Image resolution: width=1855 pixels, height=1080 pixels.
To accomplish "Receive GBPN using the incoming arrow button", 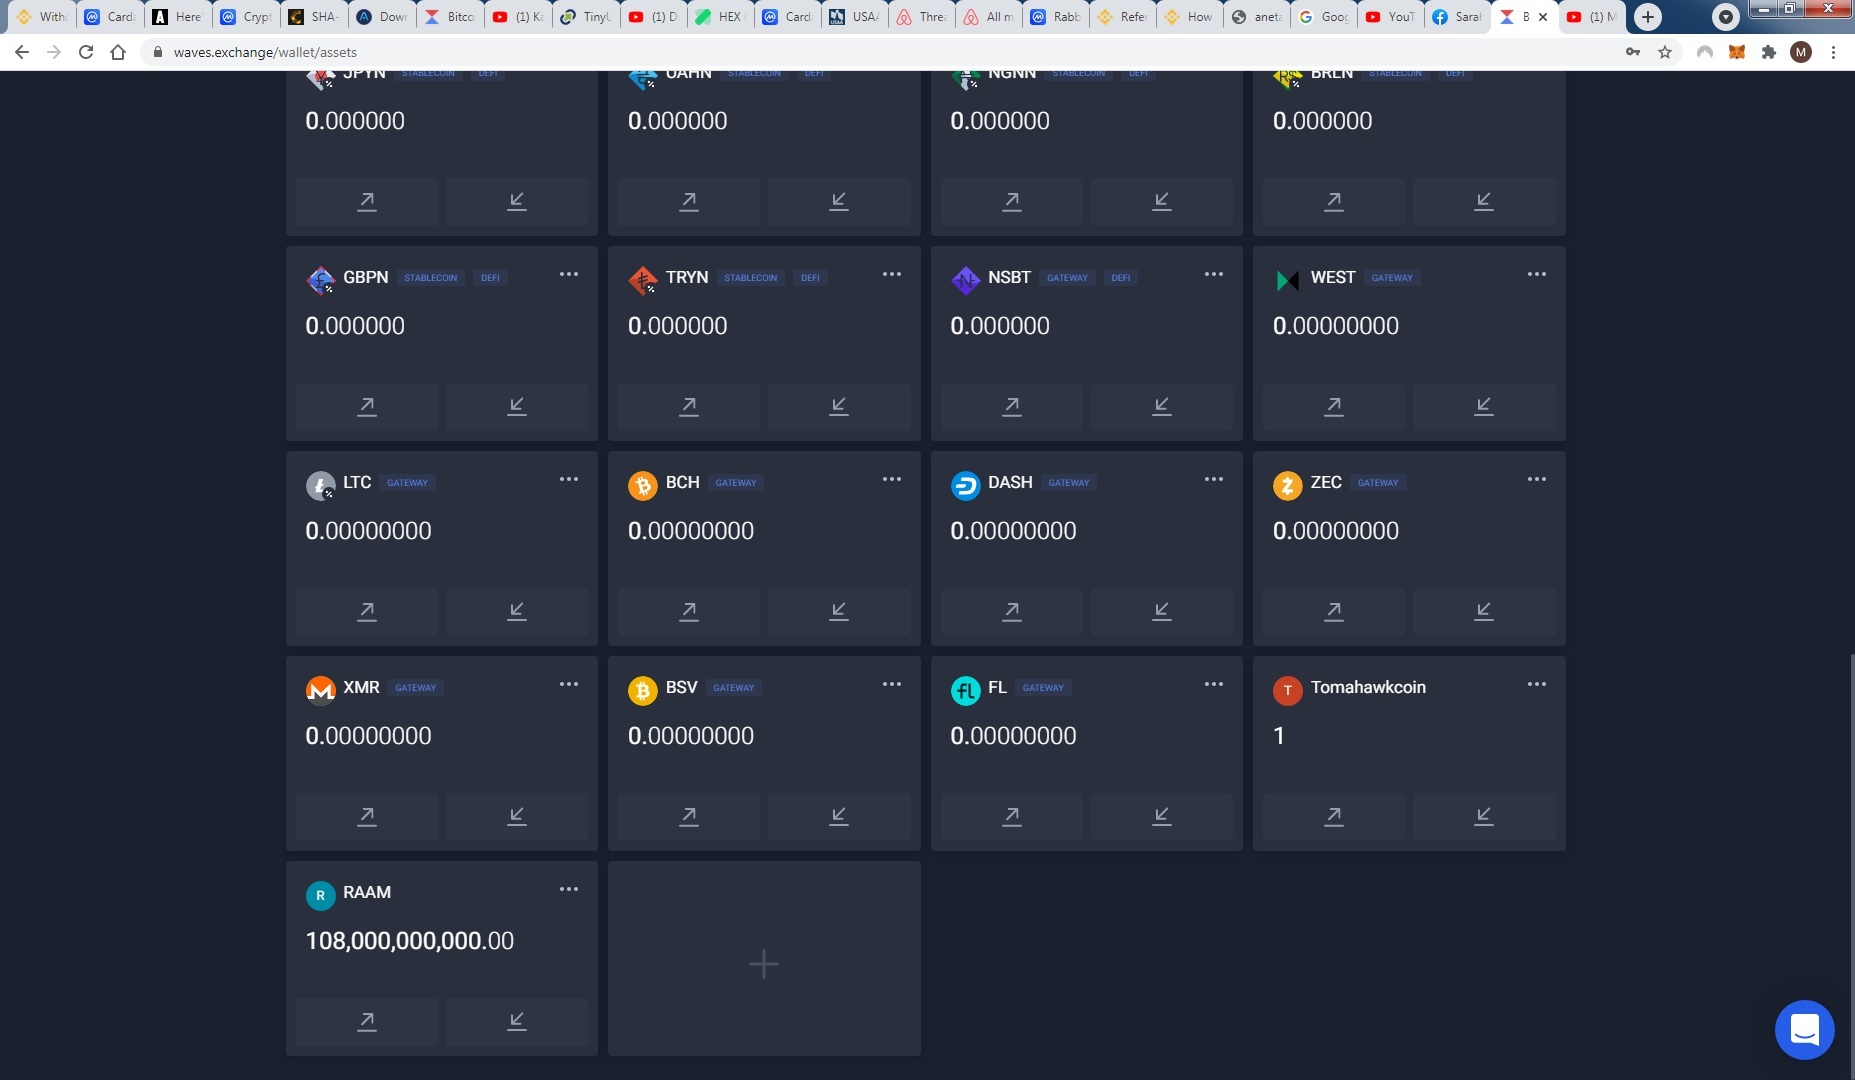I will tap(517, 407).
